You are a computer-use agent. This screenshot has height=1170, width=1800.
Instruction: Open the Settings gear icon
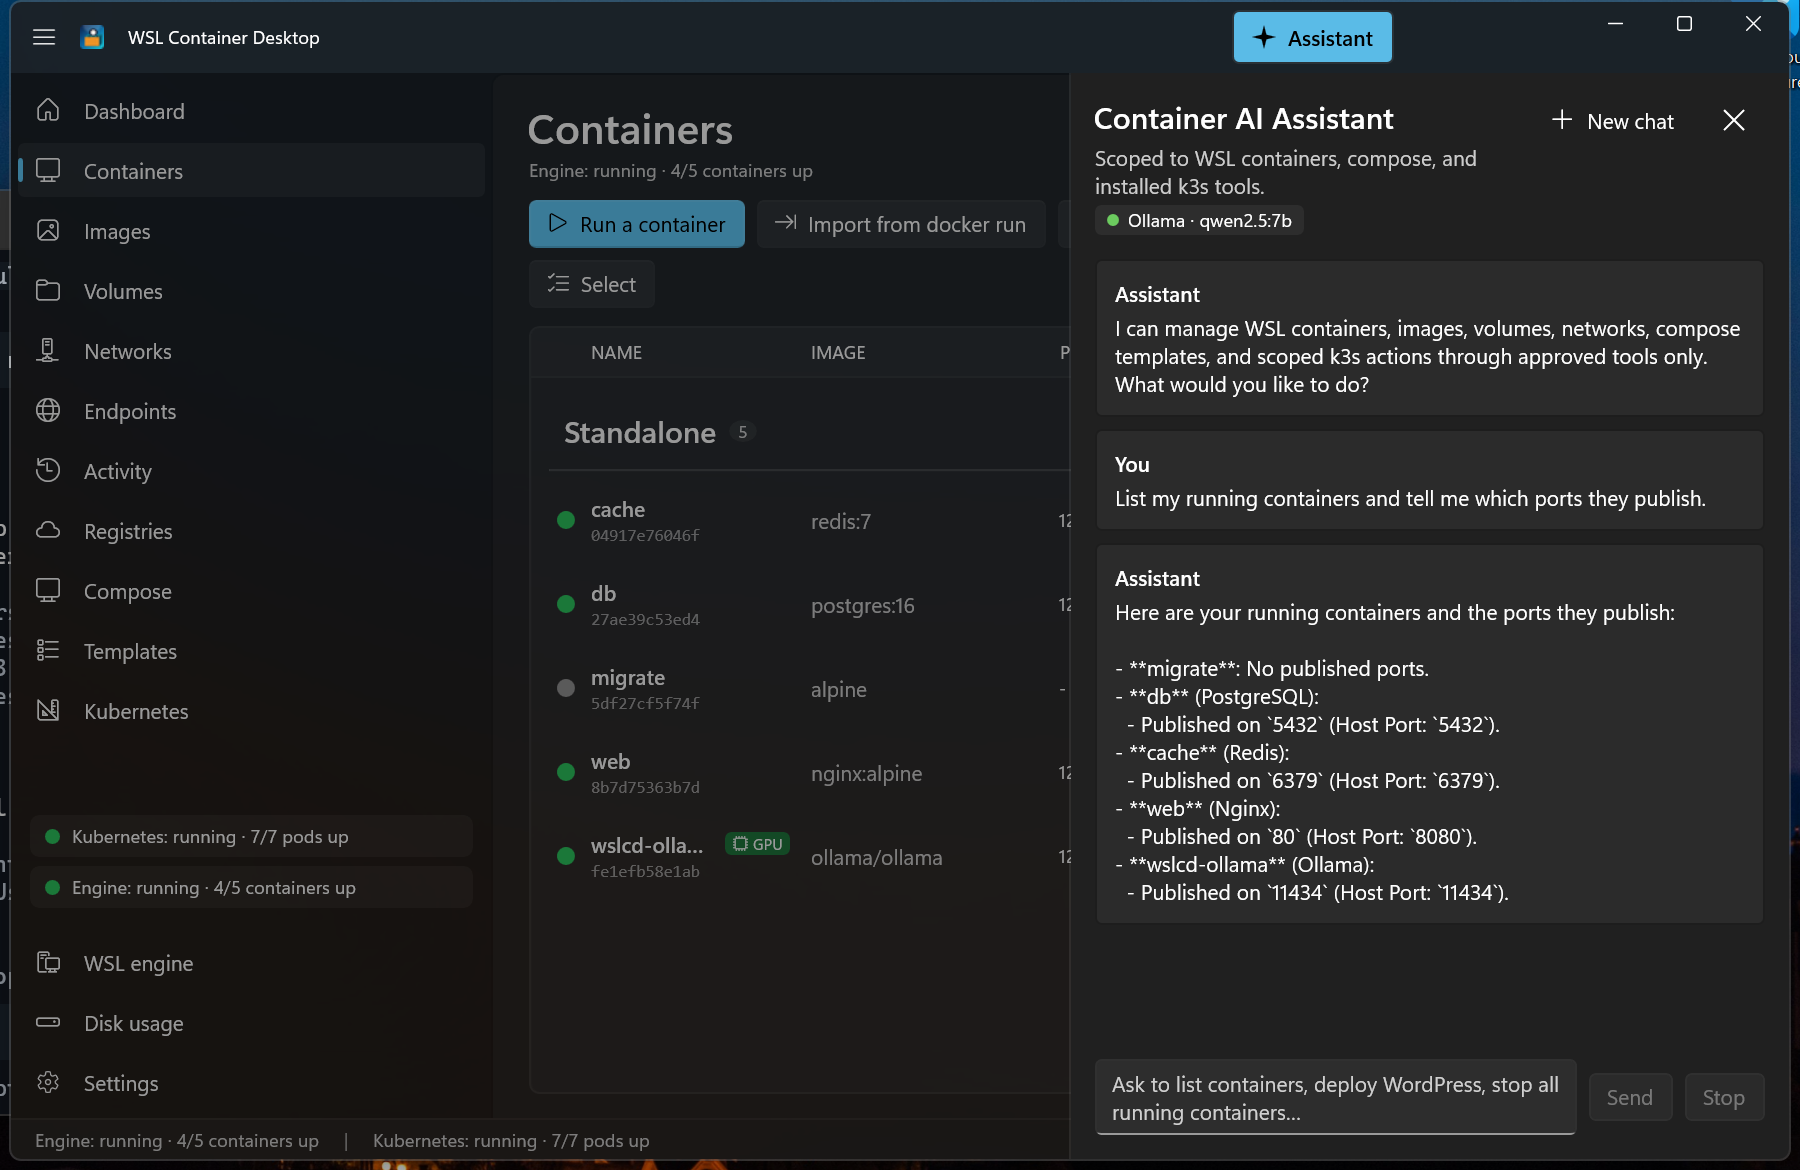[48, 1082]
